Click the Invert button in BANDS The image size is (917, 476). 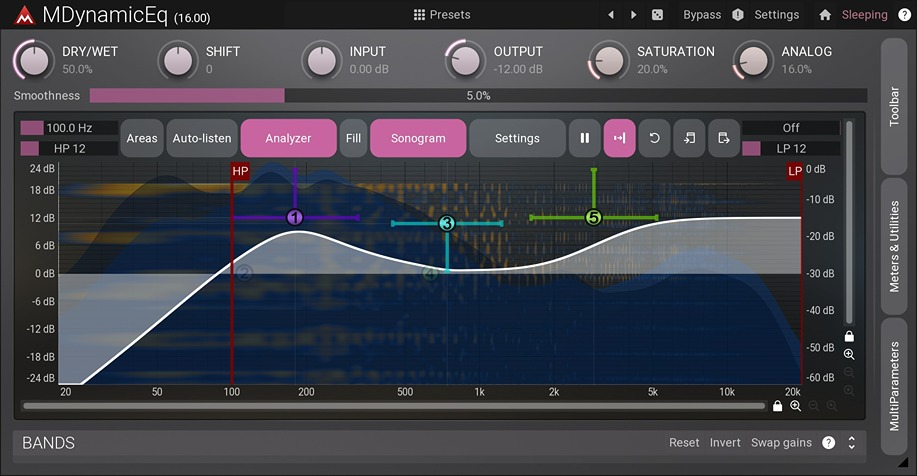pyautogui.click(x=725, y=442)
